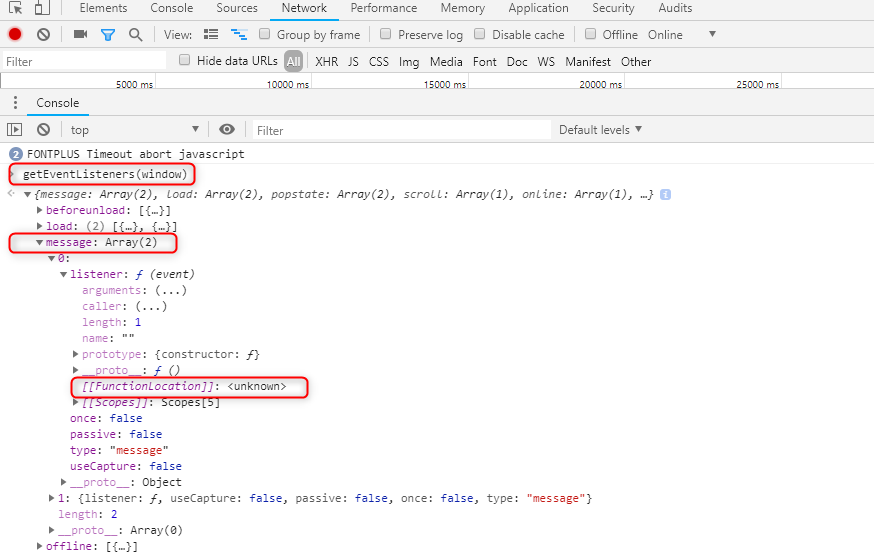Image resolution: width=874 pixels, height=554 pixels.
Task: Expand the beforeunload entry
Action: pos(39,210)
